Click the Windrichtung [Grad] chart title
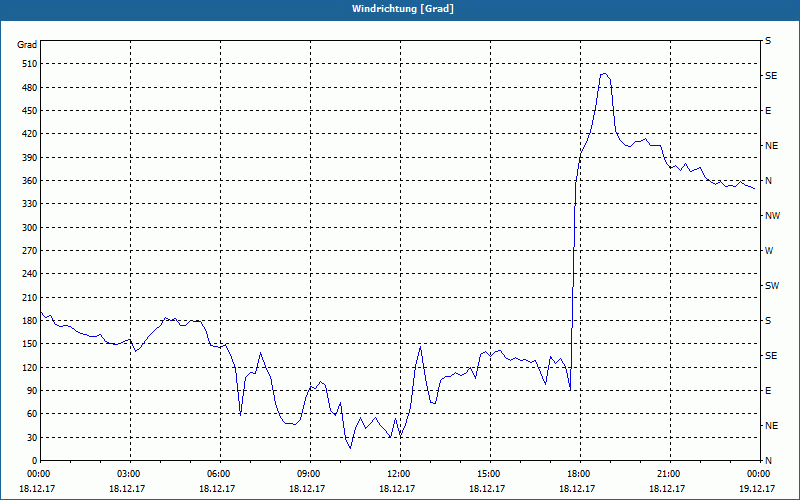Viewport: 800px width, 500px height. coord(403,9)
